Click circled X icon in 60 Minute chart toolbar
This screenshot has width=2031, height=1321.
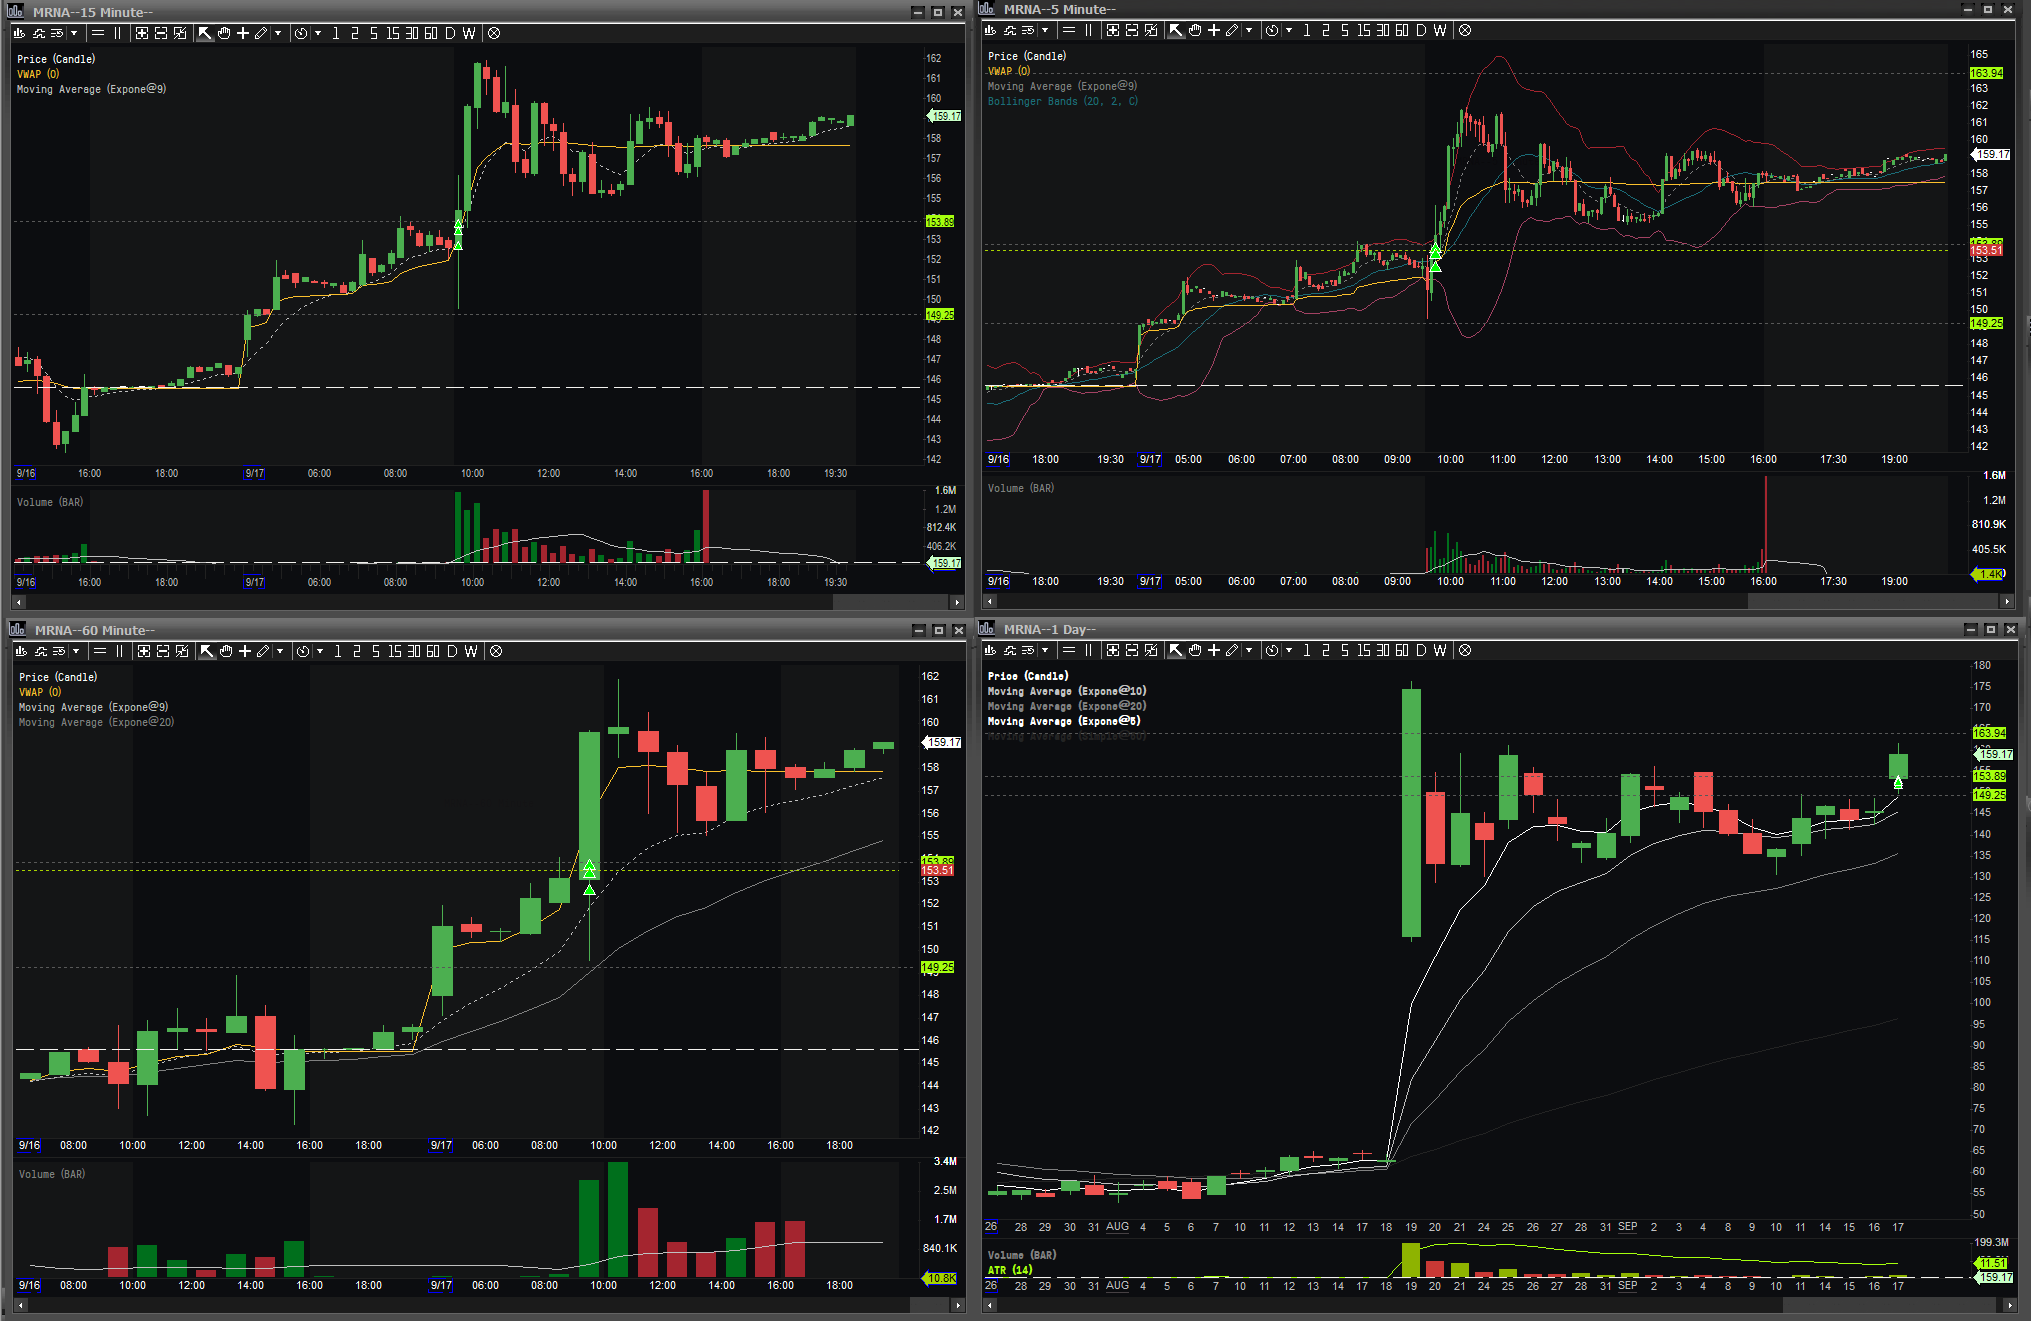(496, 651)
